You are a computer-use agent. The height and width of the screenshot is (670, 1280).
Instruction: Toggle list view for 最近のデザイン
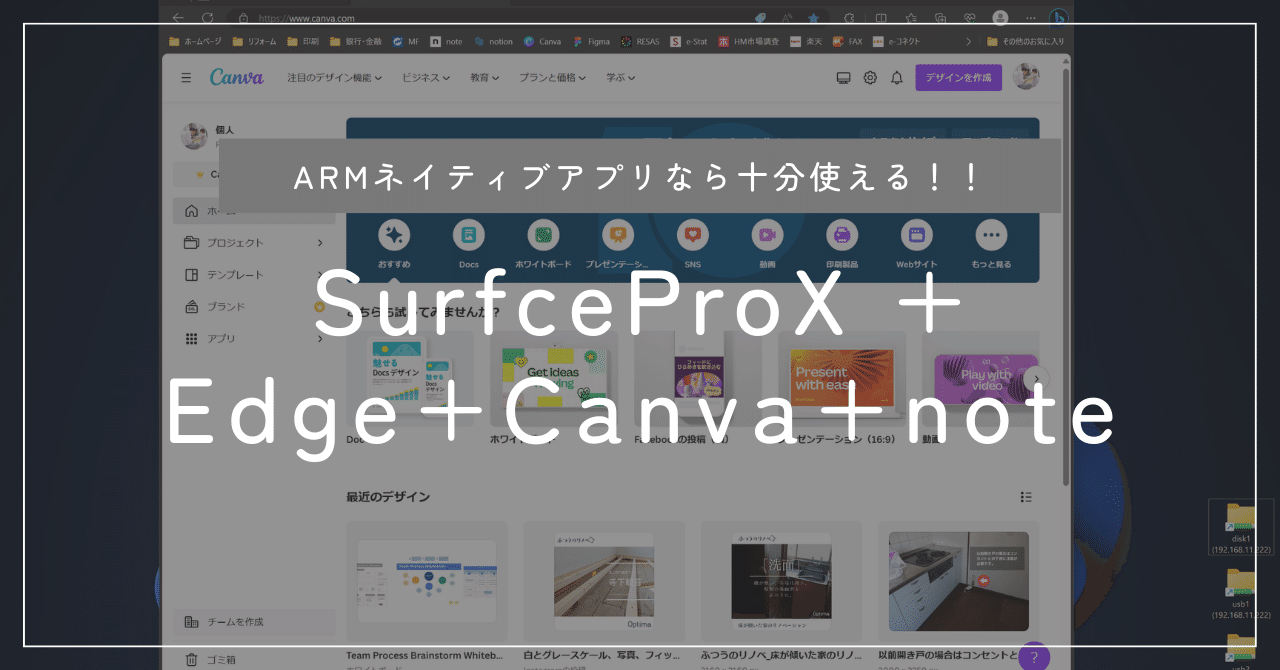pyautogui.click(x=1026, y=496)
